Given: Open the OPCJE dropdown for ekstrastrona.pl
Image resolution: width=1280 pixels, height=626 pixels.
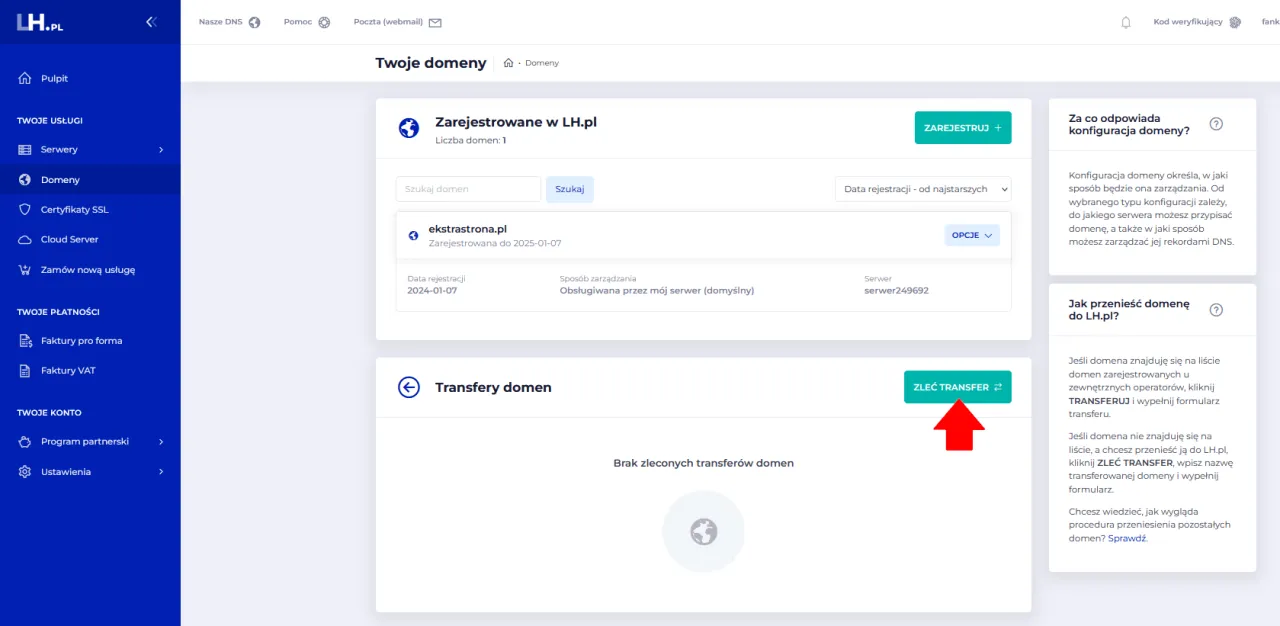Looking at the screenshot, I should pyautogui.click(x=972, y=235).
